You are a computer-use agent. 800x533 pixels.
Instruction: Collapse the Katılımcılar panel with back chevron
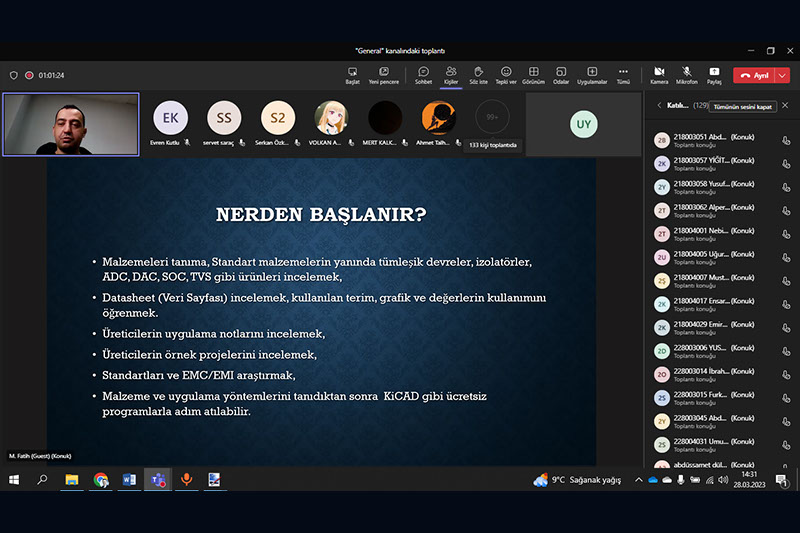(659, 105)
